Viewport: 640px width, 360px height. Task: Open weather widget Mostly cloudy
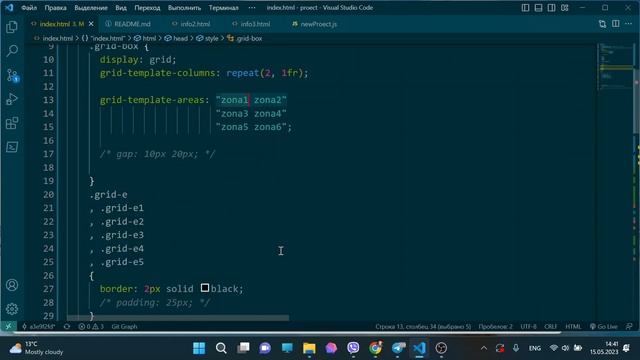37,348
